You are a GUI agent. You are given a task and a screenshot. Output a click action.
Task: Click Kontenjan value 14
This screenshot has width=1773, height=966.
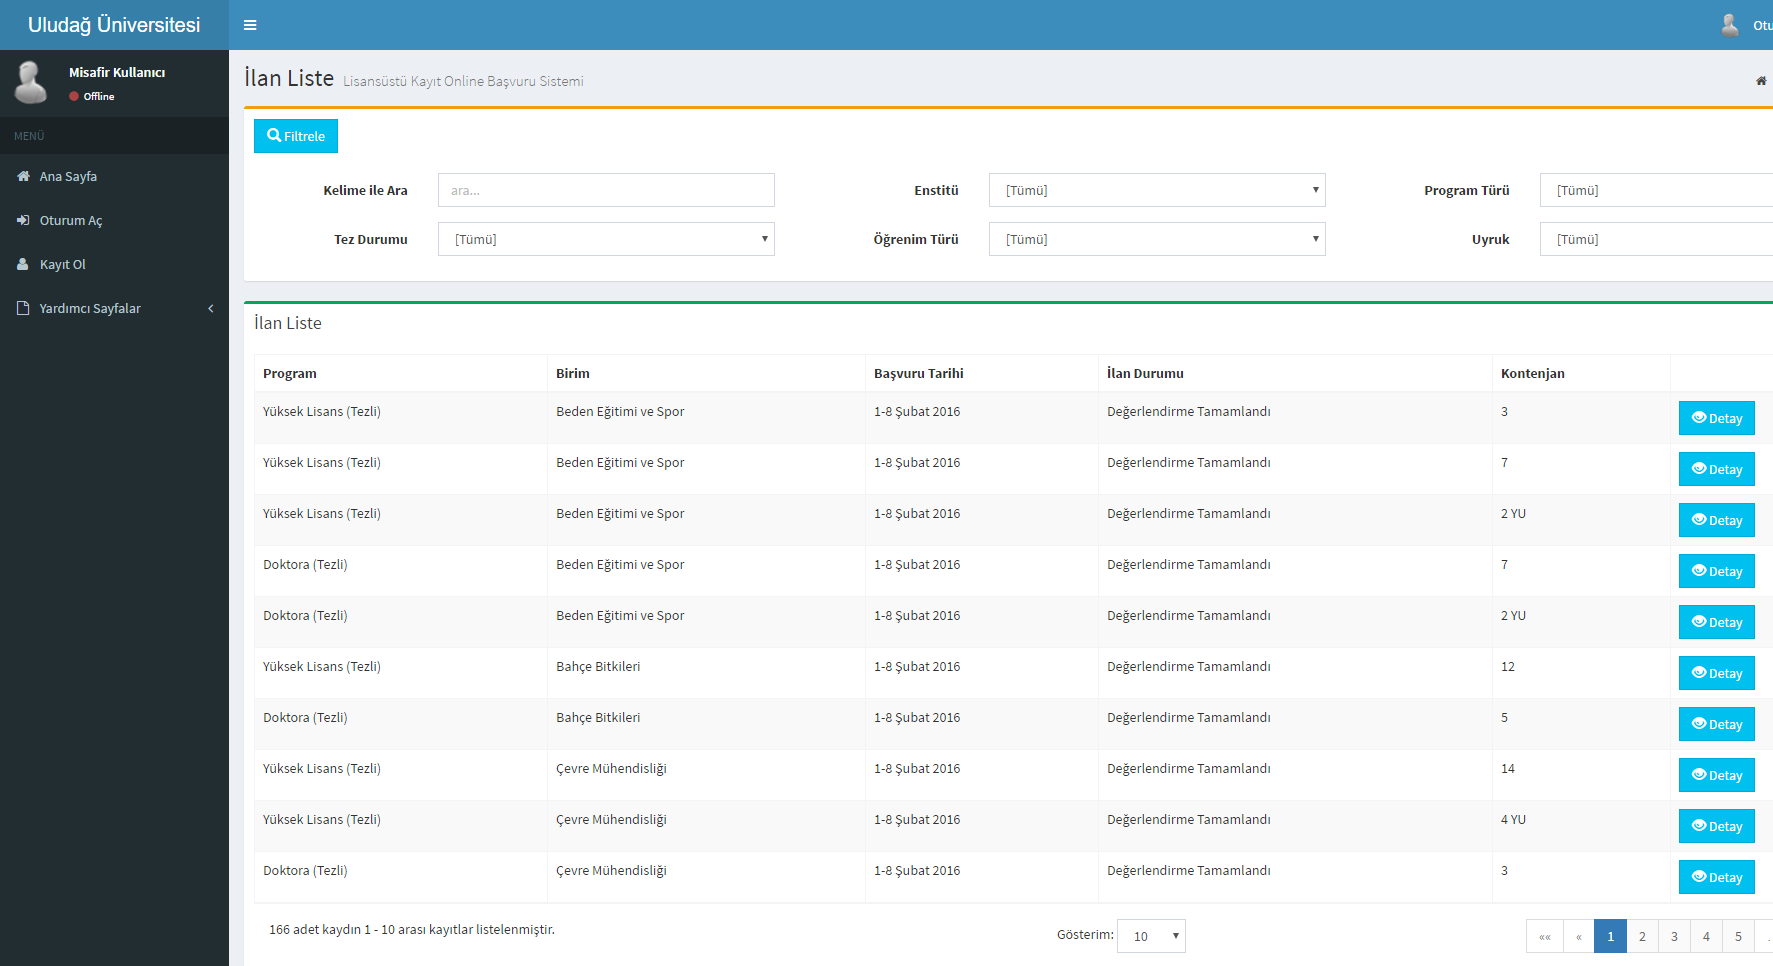pos(1508,768)
